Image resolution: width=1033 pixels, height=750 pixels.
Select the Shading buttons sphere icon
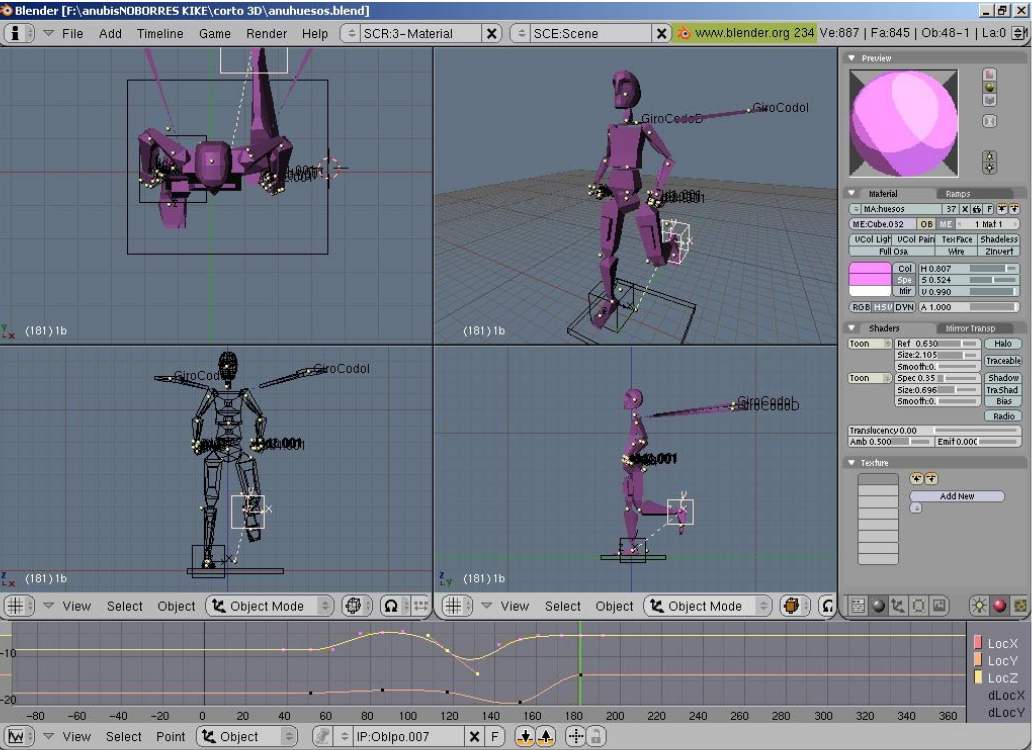click(x=877, y=605)
